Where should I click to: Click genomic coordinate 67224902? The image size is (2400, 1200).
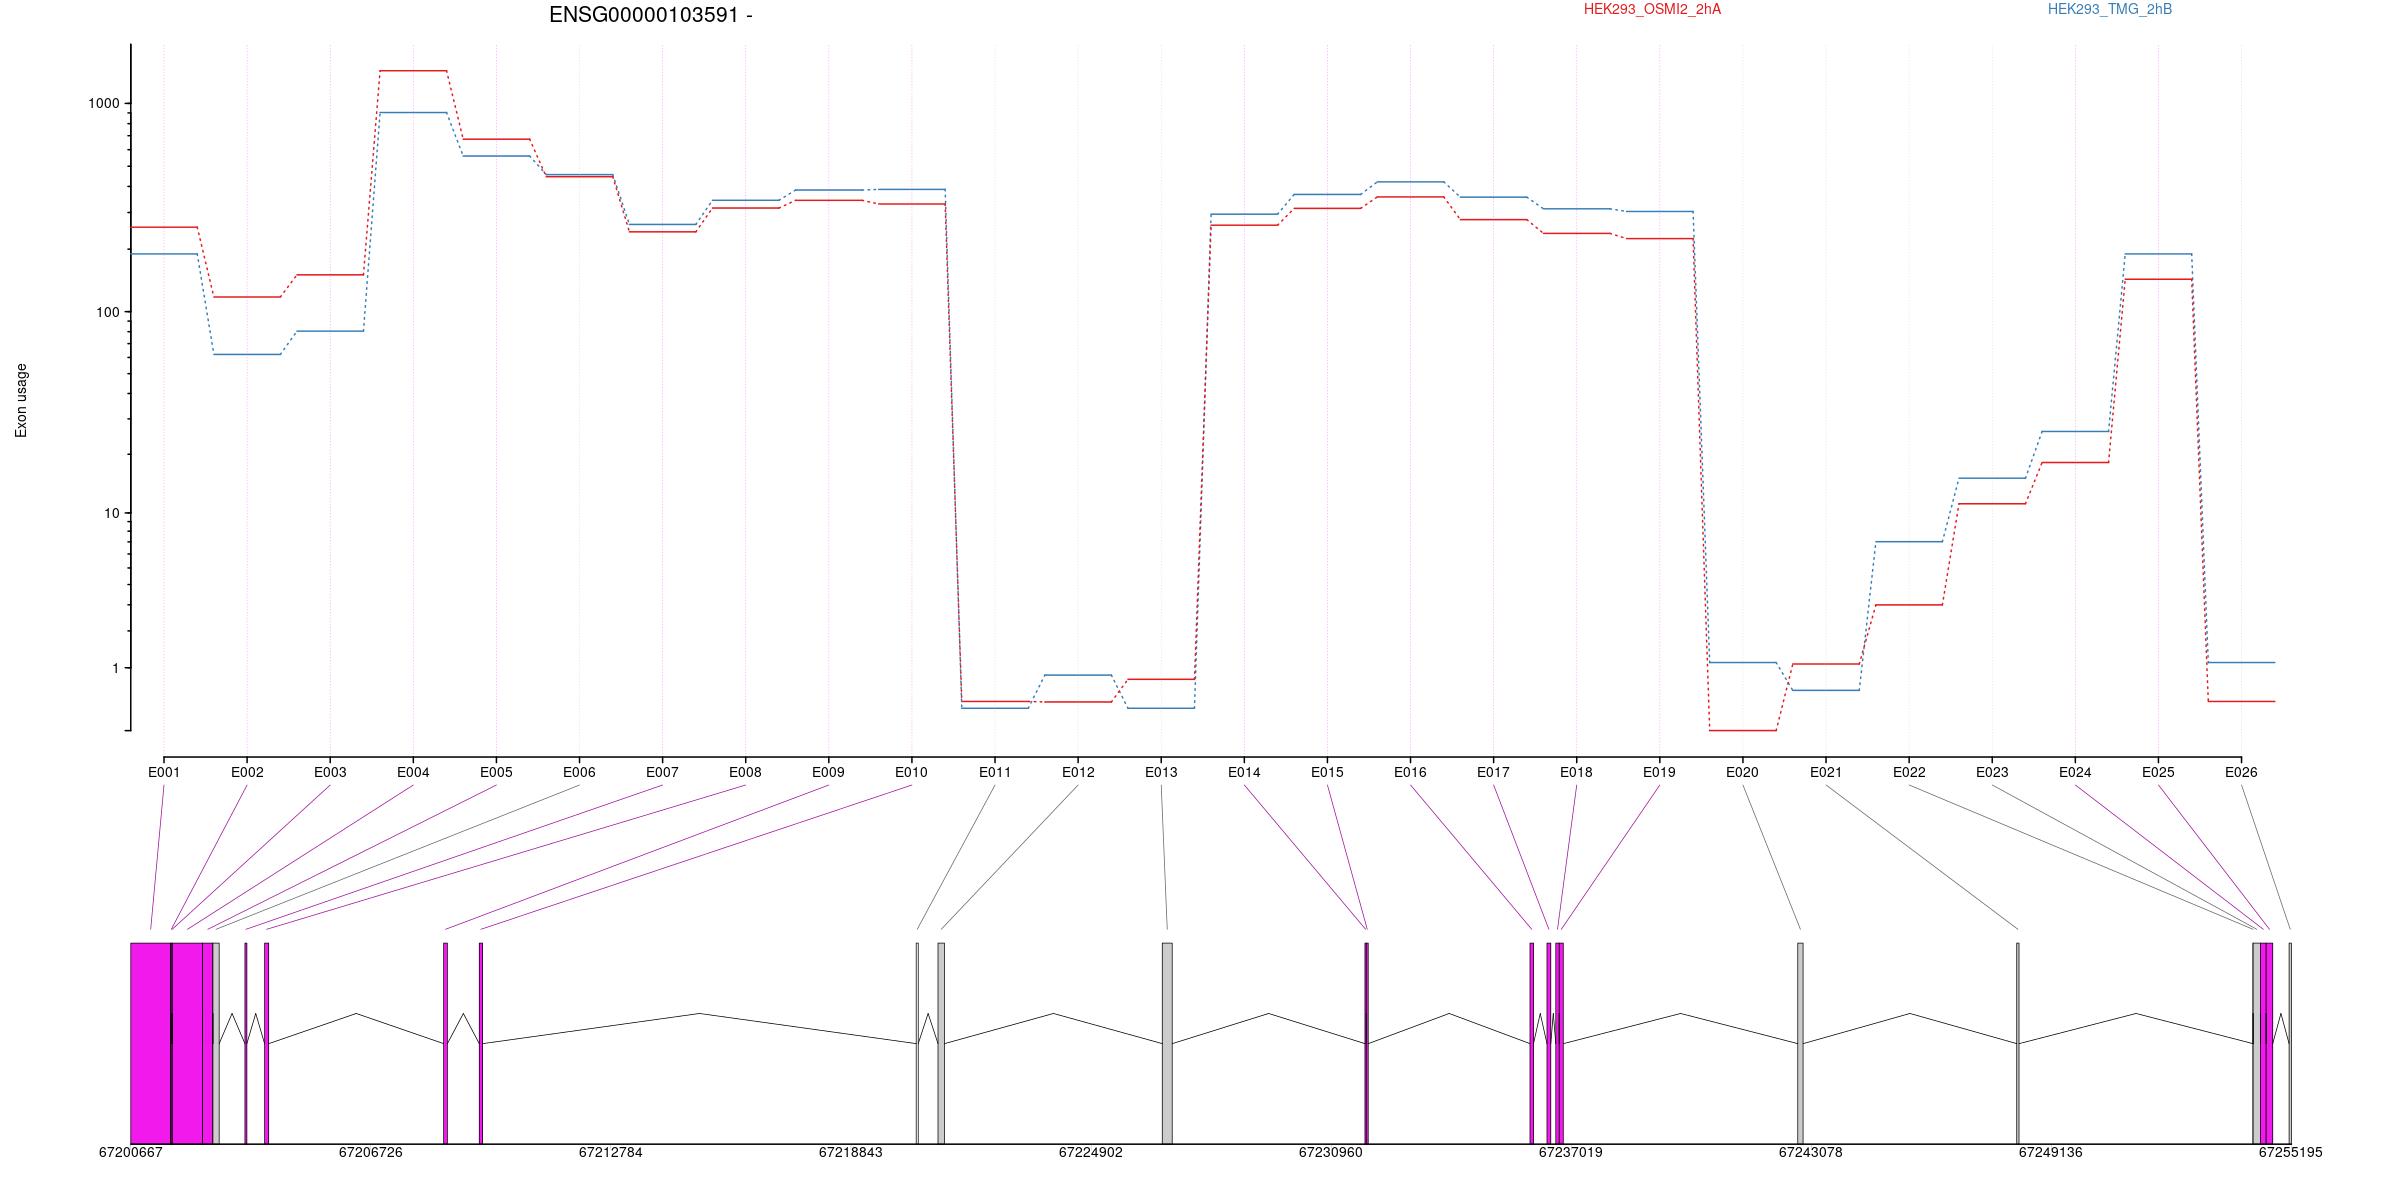pyautogui.click(x=1091, y=1152)
